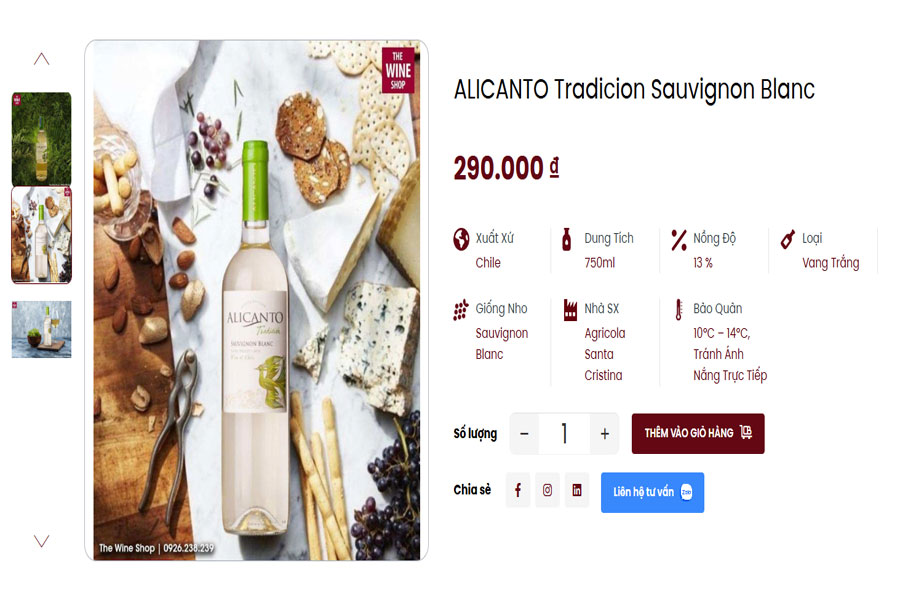This screenshot has height=600, width=900.
Task: Share on LinkedIn icon
Action: click(x=577, y=490)
